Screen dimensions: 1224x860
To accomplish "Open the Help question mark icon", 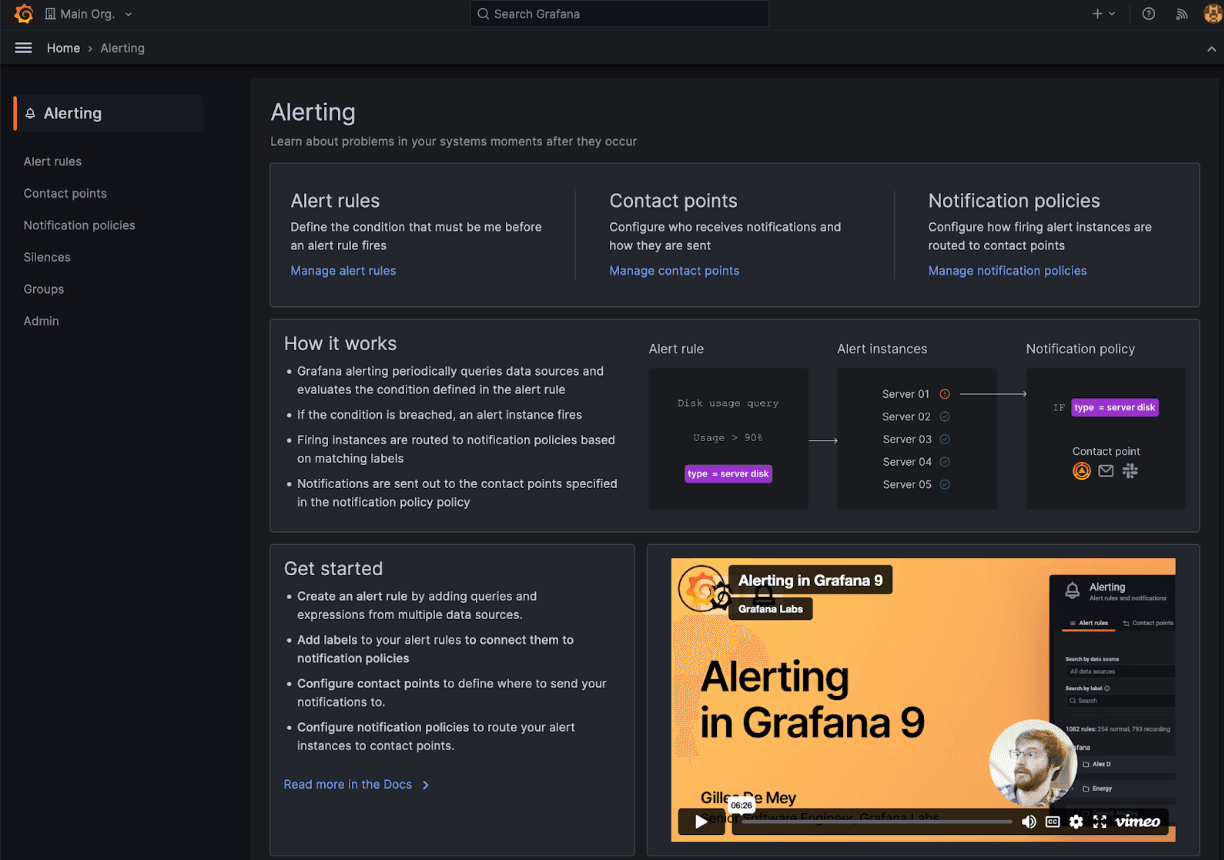I will (1148, 13).
